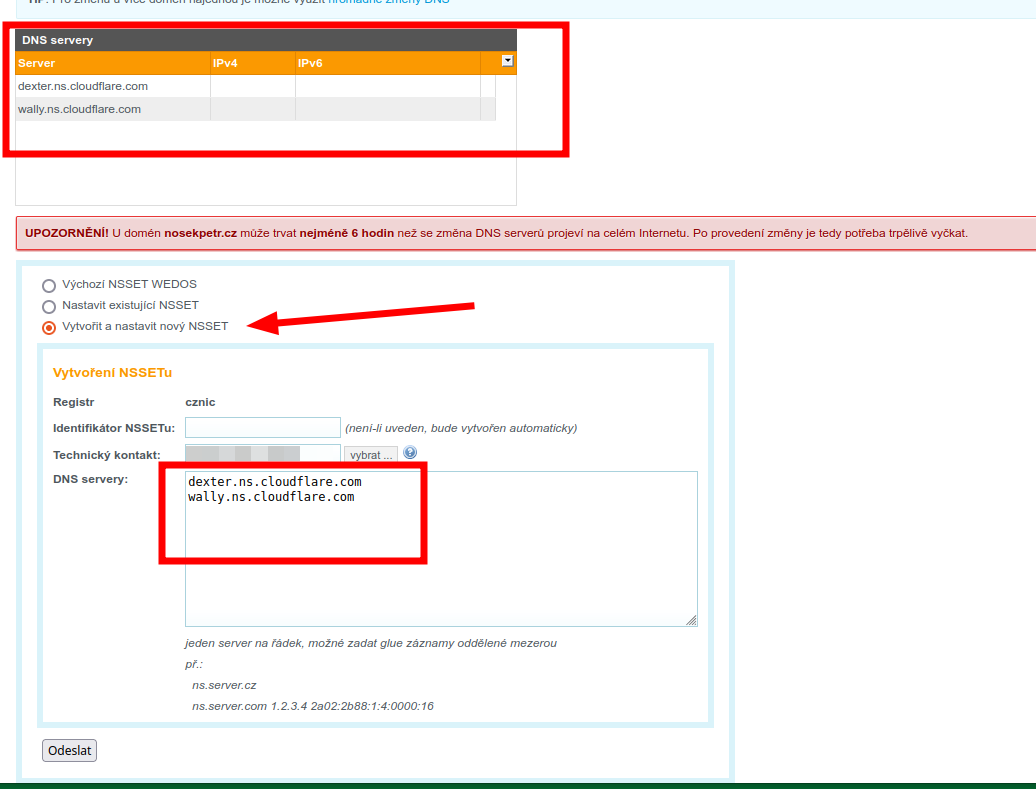Sort table by the Server column header
The image size is (1036, 789).
(x=112, y=63)
